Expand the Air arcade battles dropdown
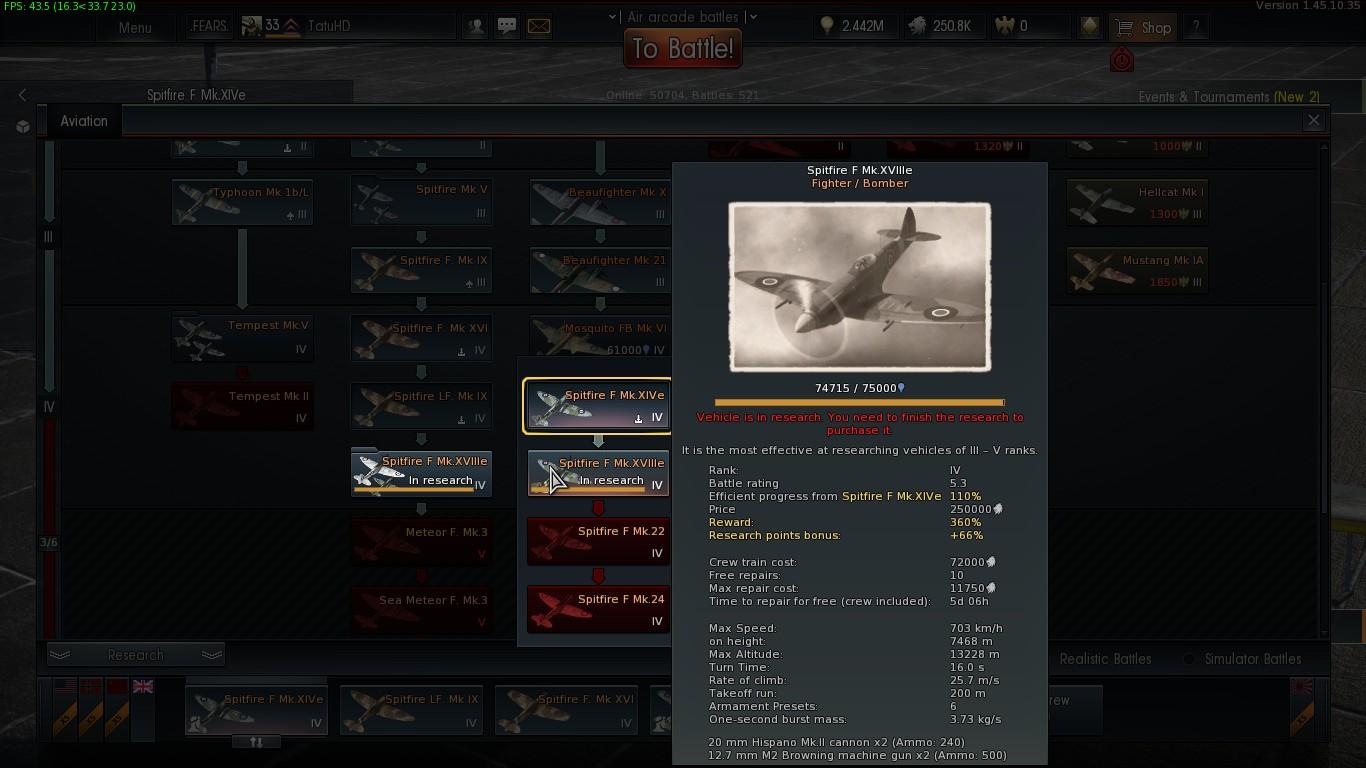The image size is (1366, 768). 683,17
